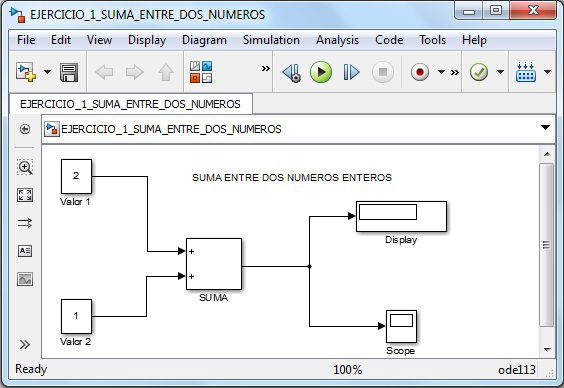The width and height of the screenshot is (564, 388).
Task: Click the Ready status text
Action: (31, 369)
